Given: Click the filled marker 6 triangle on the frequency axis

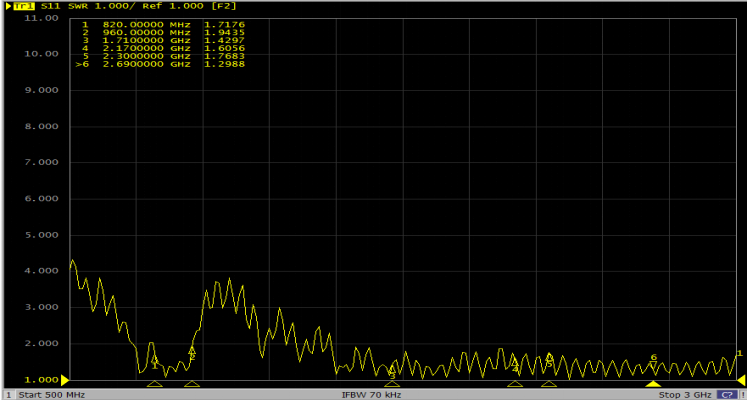Looking at the screenshot, I should point(653,383).
